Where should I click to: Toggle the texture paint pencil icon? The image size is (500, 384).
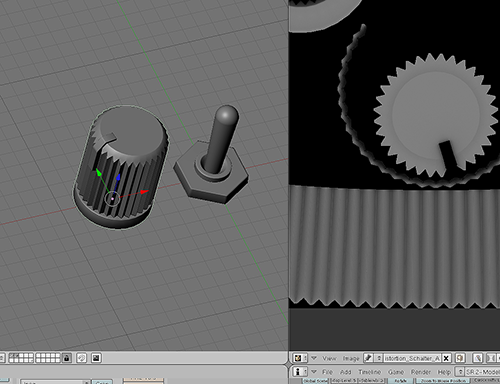(368, 358)
